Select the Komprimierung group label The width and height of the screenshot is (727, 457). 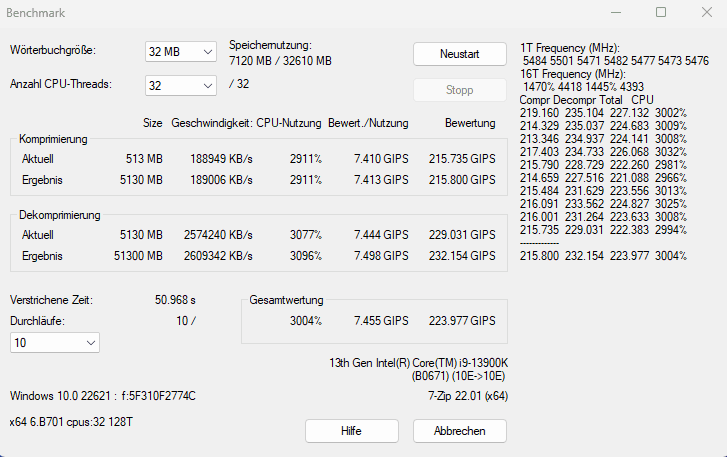pyautogui.click(x=53, y=139)
